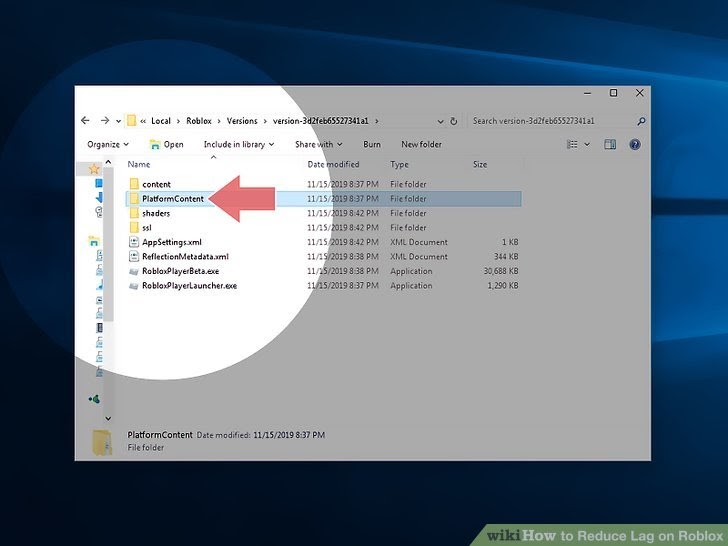Image resolution: width=728 pixels, height=546 pixels.
Task: Click the version-3d2feb65527341a1 breadcrumb
Action: 320,121
